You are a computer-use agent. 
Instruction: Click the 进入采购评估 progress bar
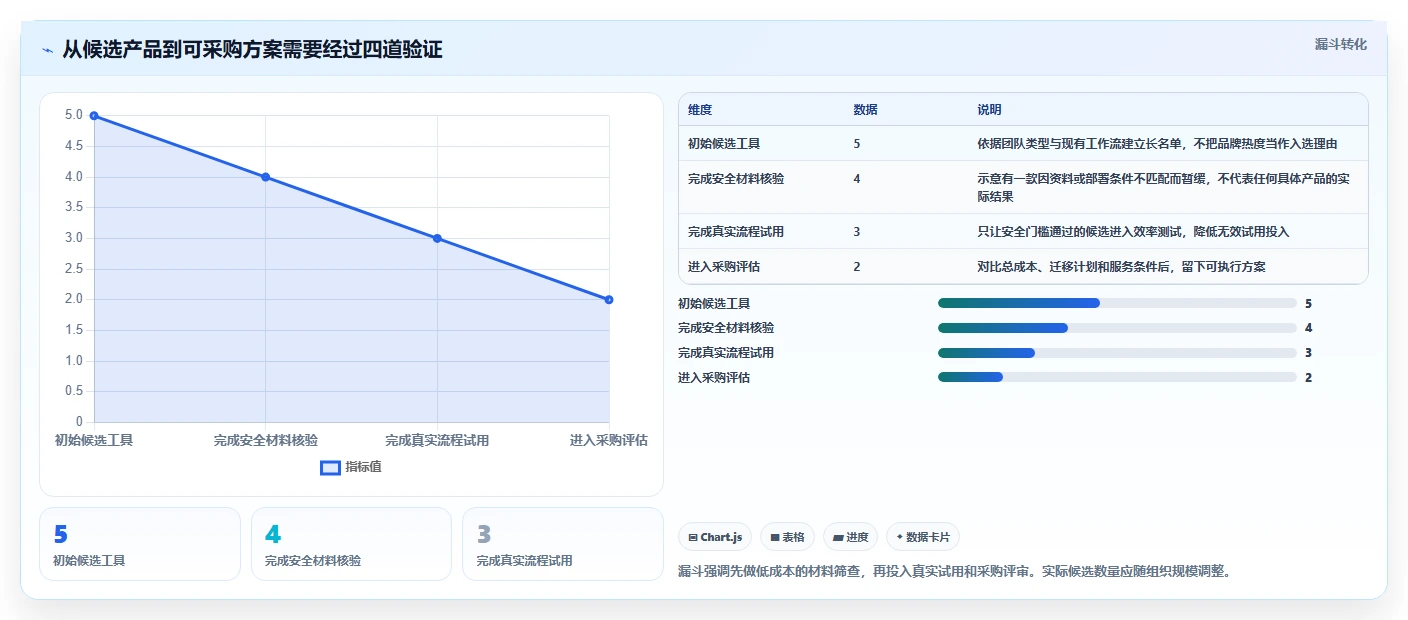[x=1117, y=377]
